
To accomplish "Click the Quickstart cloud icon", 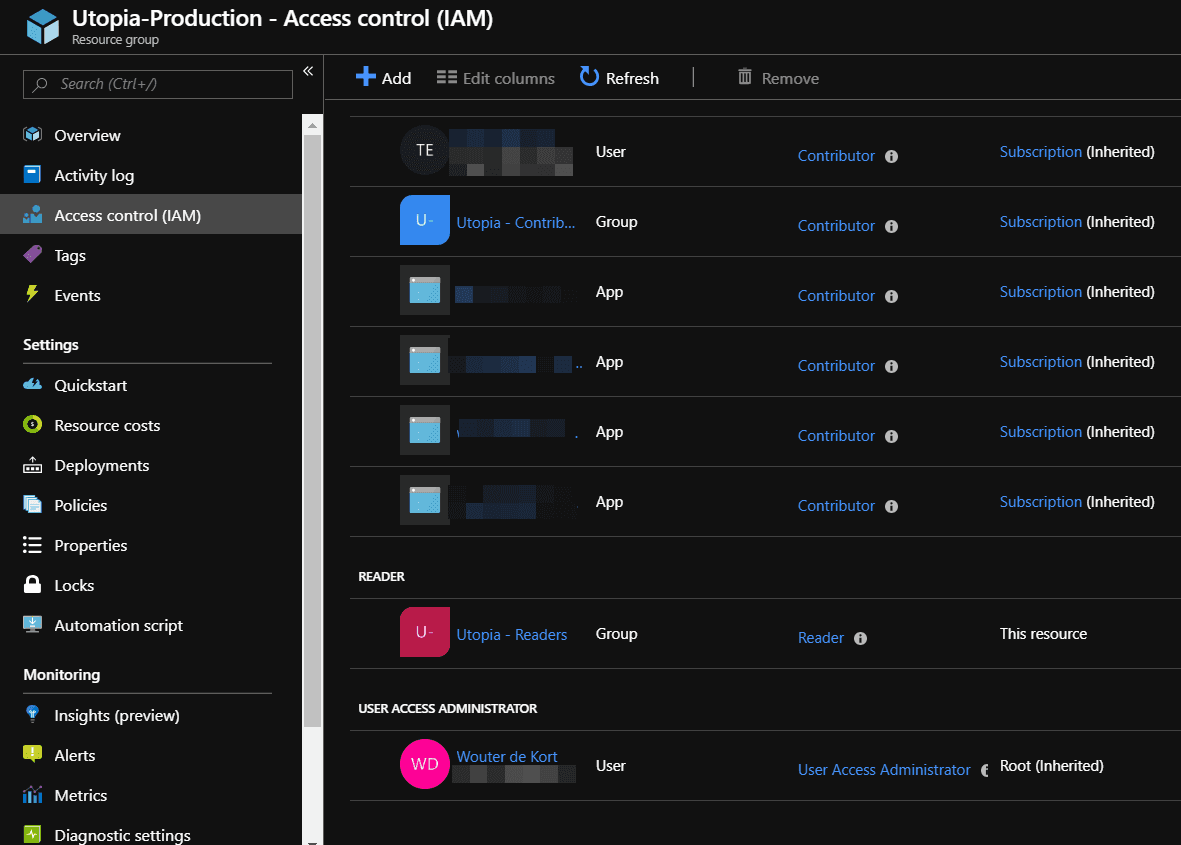I will (x=32, y=385).
